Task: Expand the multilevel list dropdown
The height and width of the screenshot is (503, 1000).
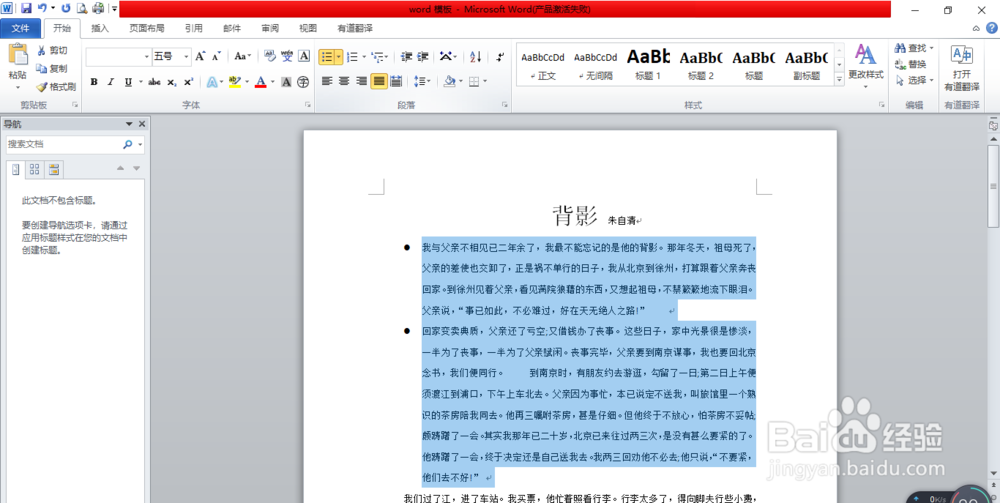Action: [386, 57]
